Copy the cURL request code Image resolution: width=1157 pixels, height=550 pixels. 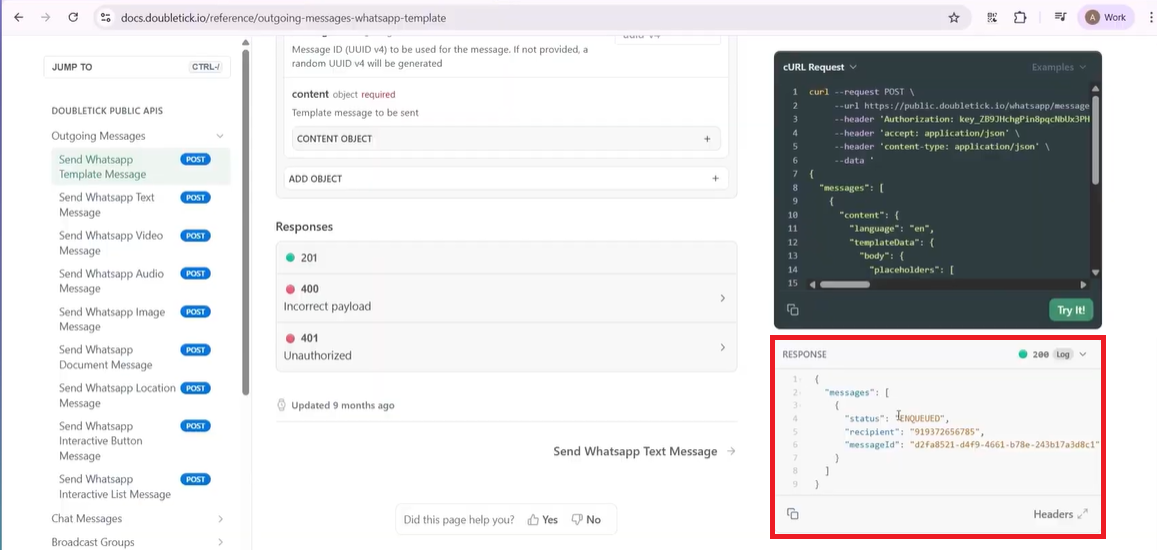(x=792, y=310)
